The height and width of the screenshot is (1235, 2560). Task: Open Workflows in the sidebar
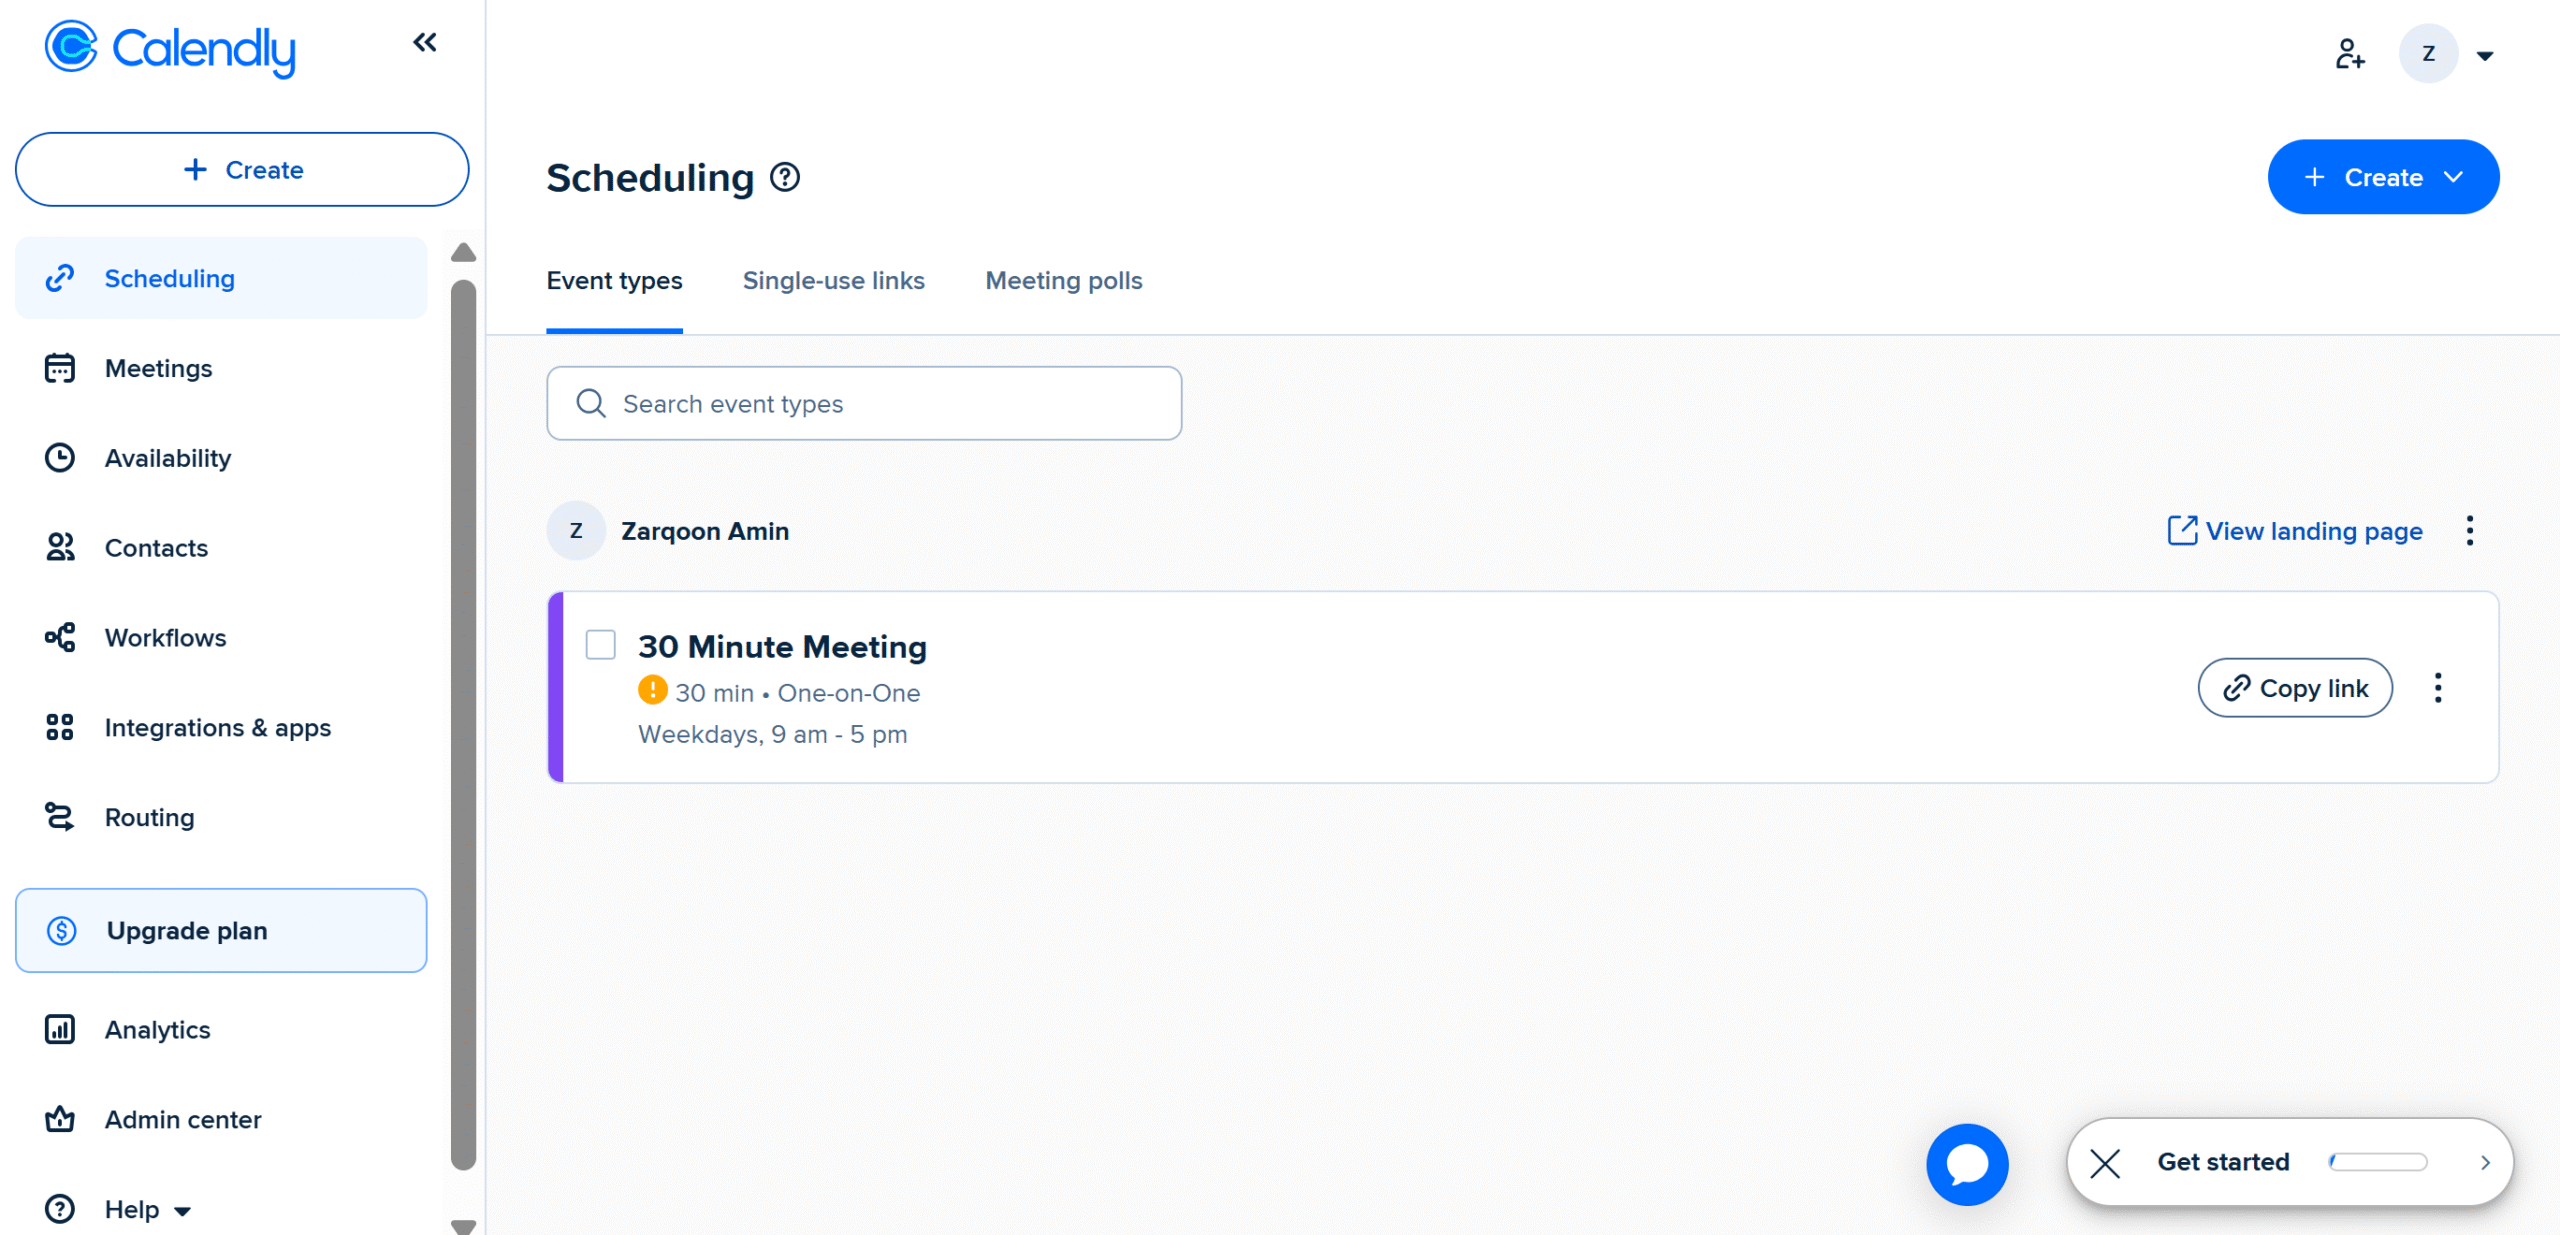click(221, 638)
